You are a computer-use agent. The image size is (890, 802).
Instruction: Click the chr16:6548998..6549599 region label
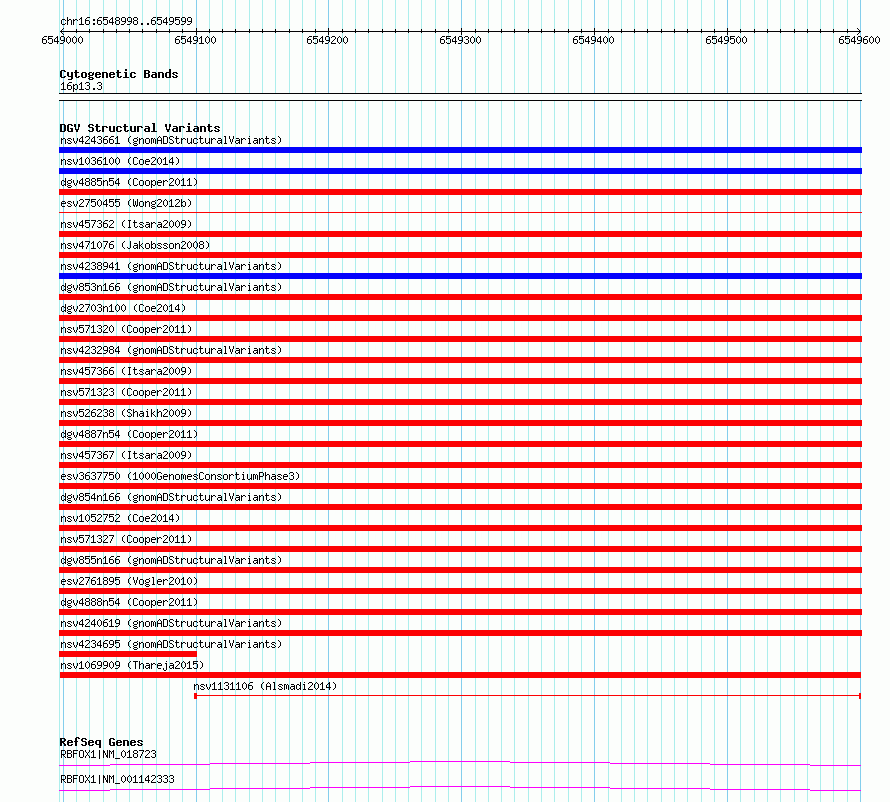point(126,21)
